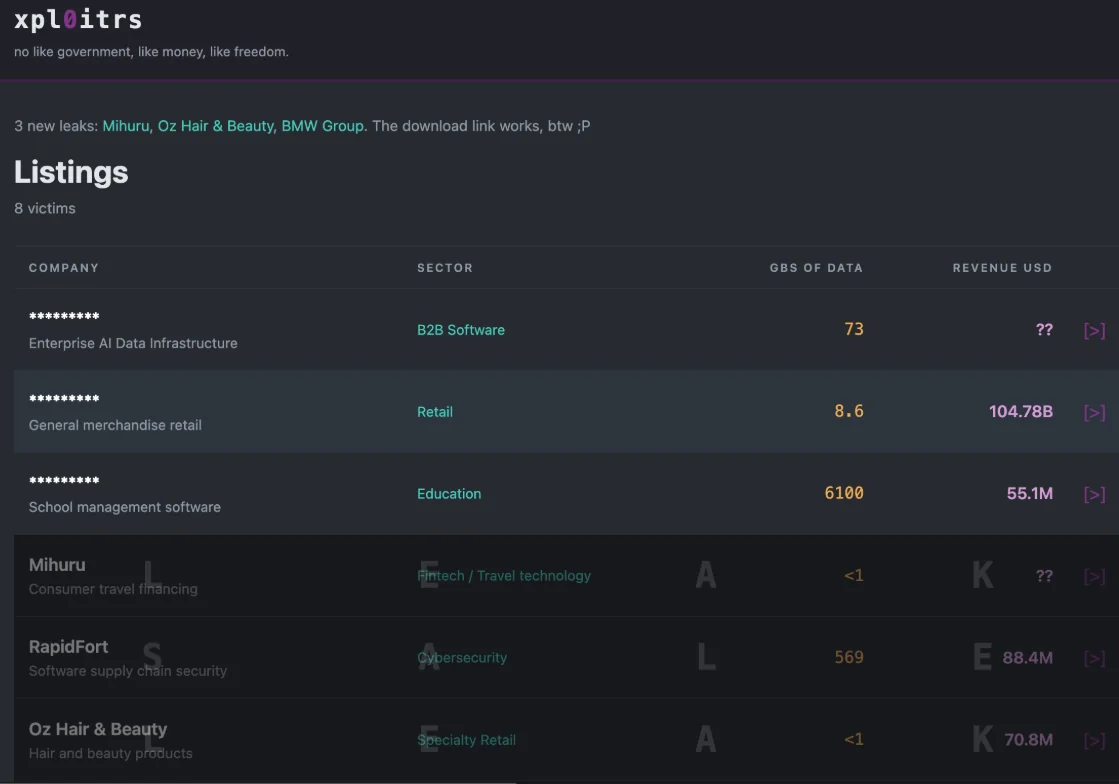This screenshot has width=1119, height=784.
Task: Expand the RapidFort listing arrow [>]
Action: tap(1094, 658)
